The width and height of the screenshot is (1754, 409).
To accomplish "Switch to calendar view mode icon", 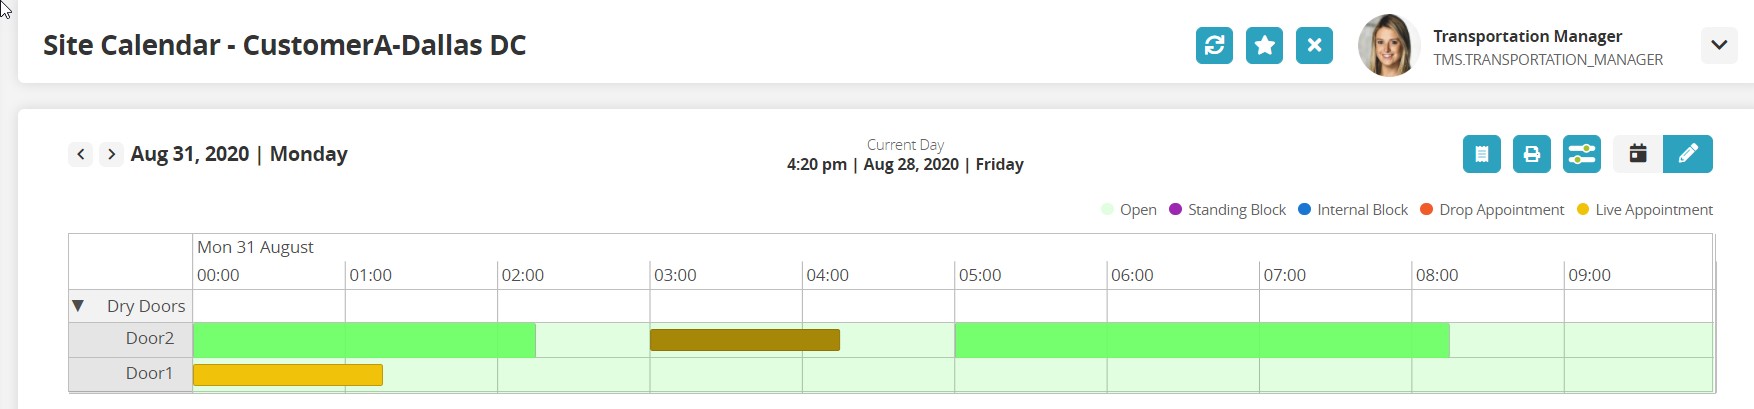I will click(1638, 154).
